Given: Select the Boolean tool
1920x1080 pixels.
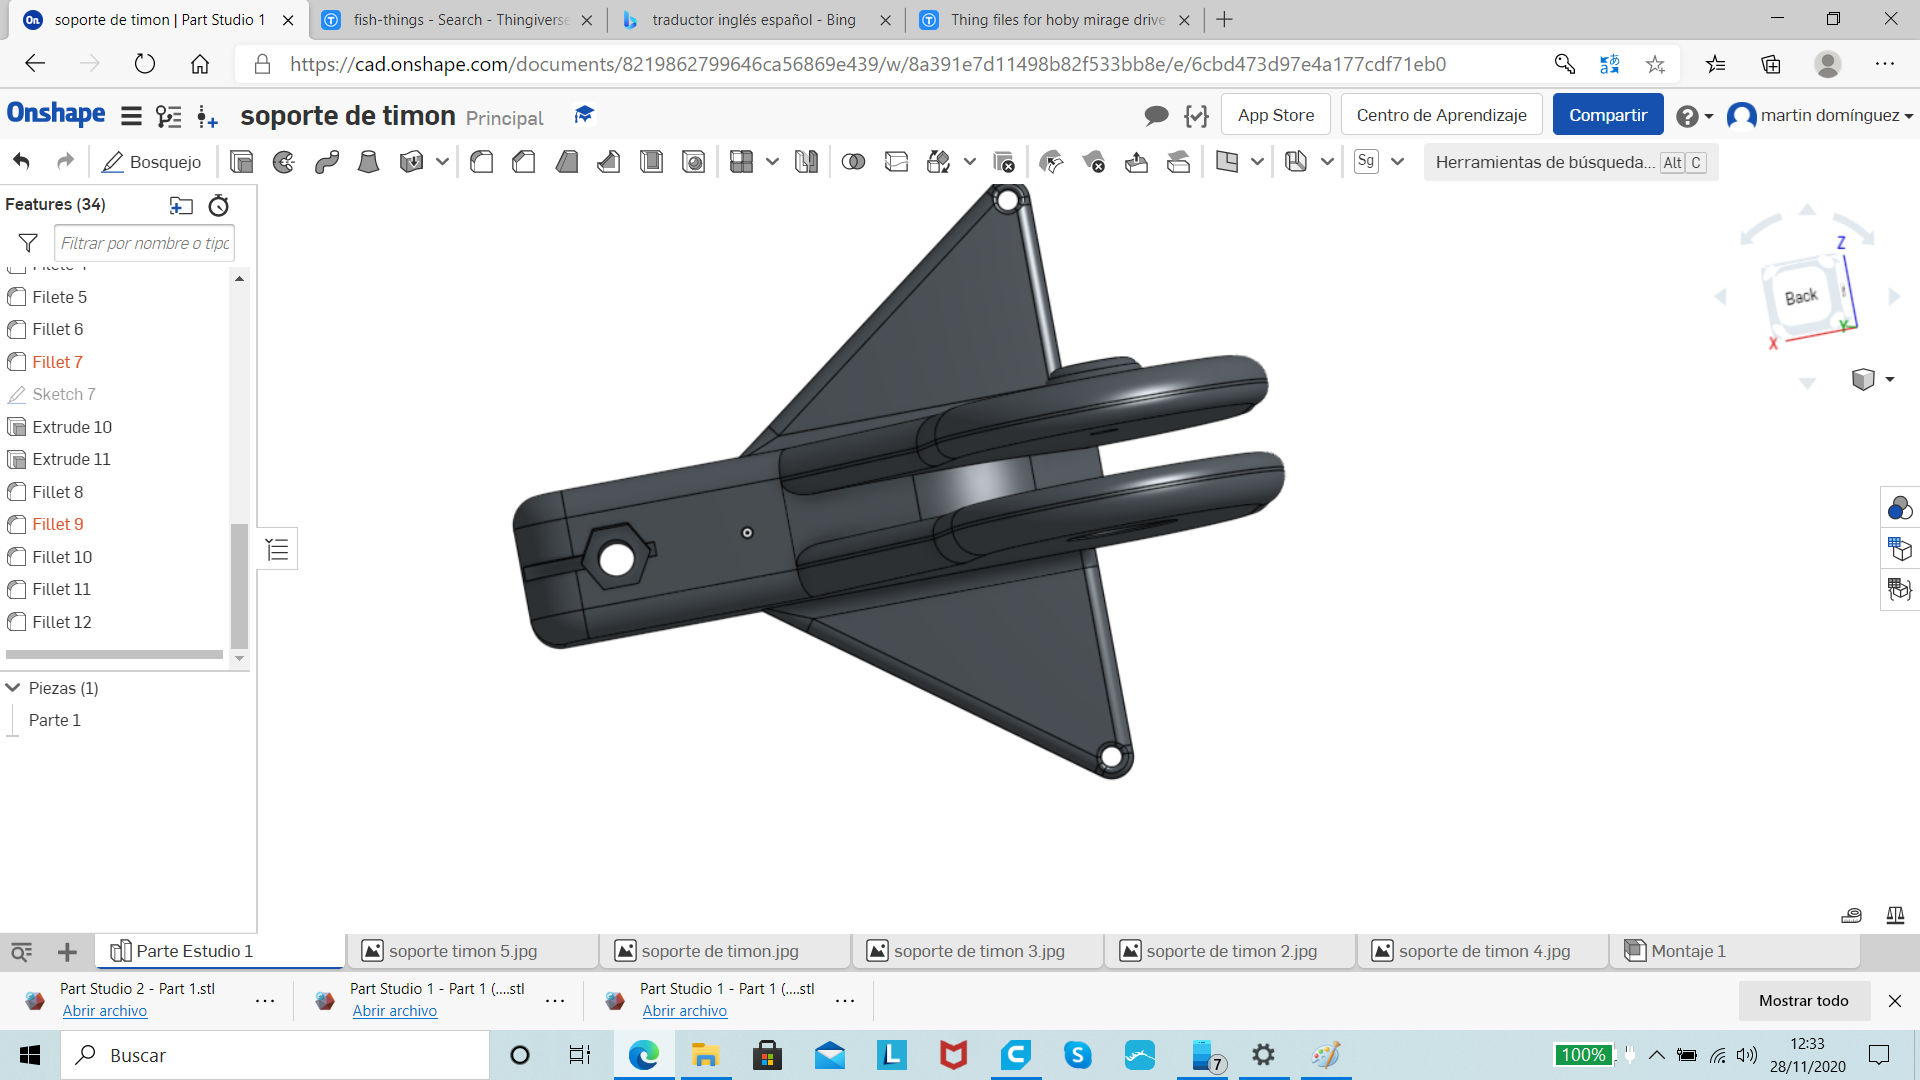Looking at the screenshot, I should pyautogui.click(x=853, y=162).
